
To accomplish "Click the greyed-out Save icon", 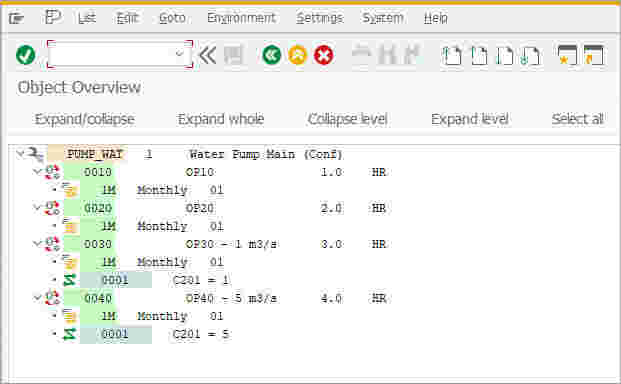I will coord(233,55).
